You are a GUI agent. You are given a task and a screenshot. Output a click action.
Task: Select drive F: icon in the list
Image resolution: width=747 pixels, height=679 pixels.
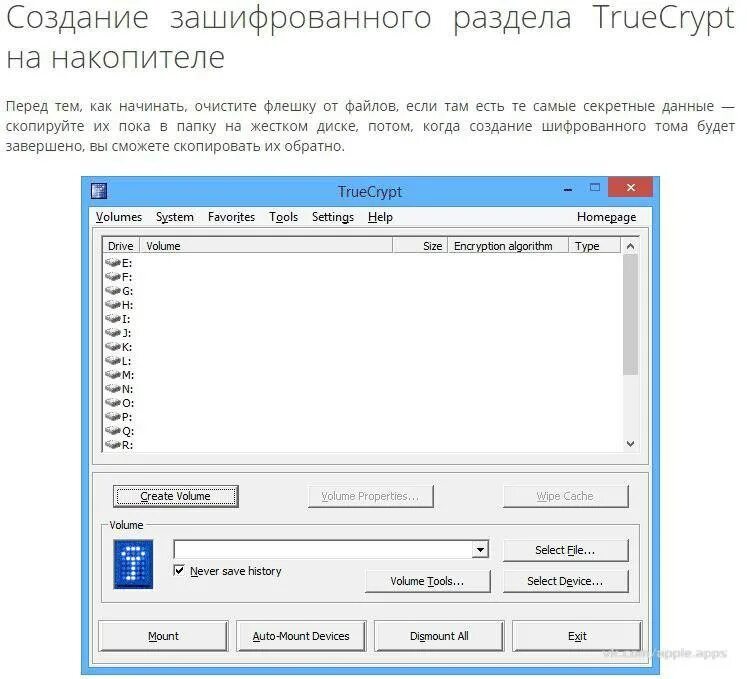[113, 276]
